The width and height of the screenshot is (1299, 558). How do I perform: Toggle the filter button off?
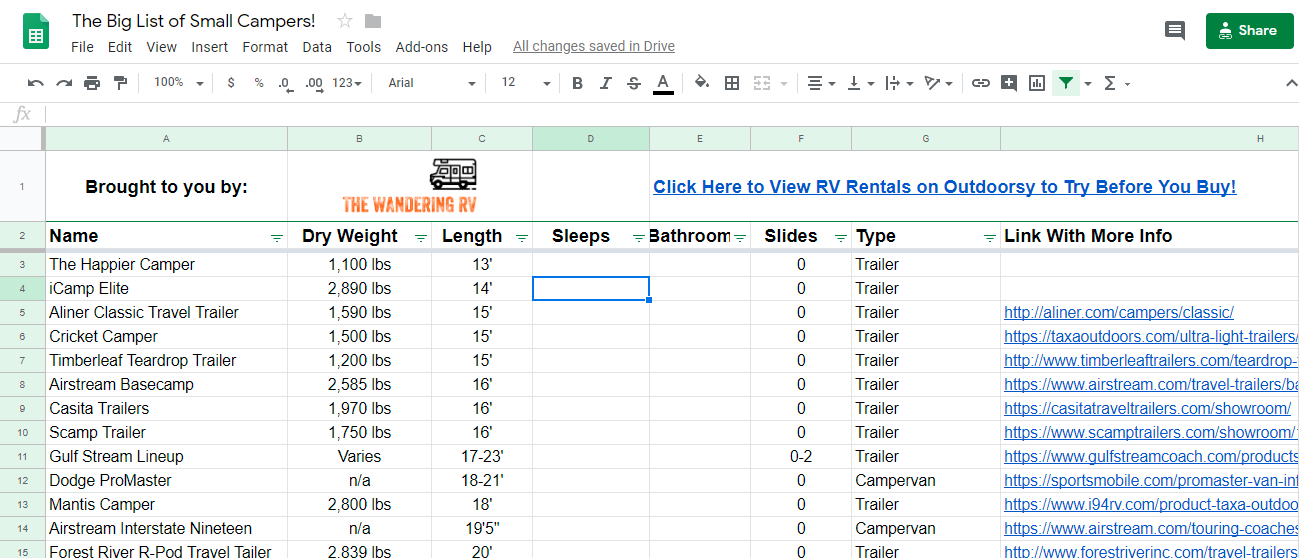[1066, 83]
